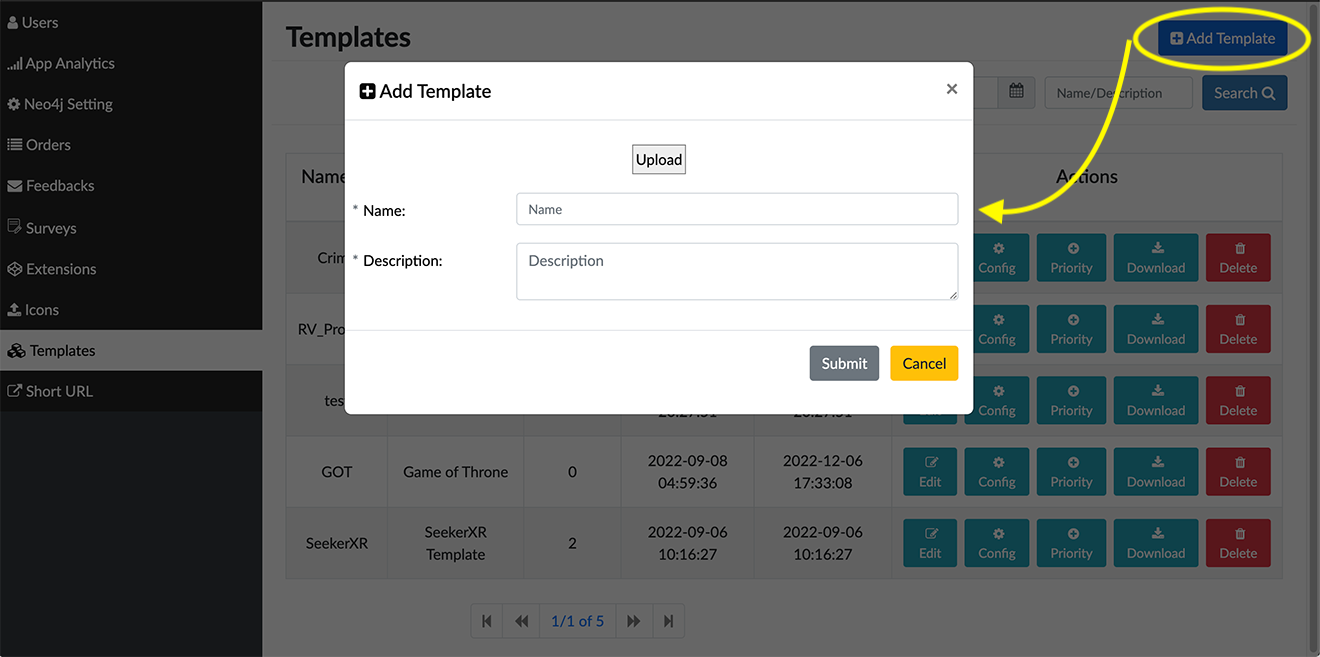The width and height of the screenshot is (1320, 657).
Task: Close the Add Template dialog with X
Action: [951, 90]
